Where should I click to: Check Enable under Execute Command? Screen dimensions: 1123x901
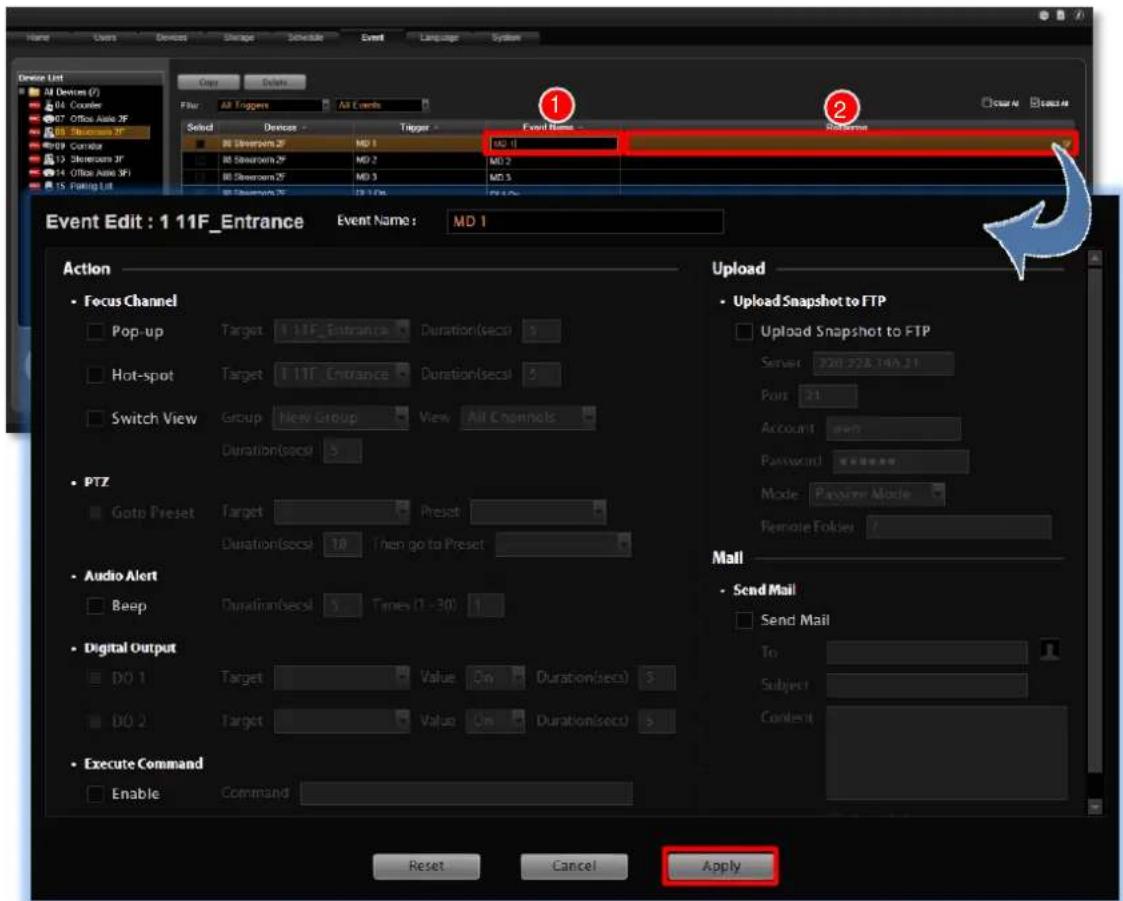coord(95,794)
